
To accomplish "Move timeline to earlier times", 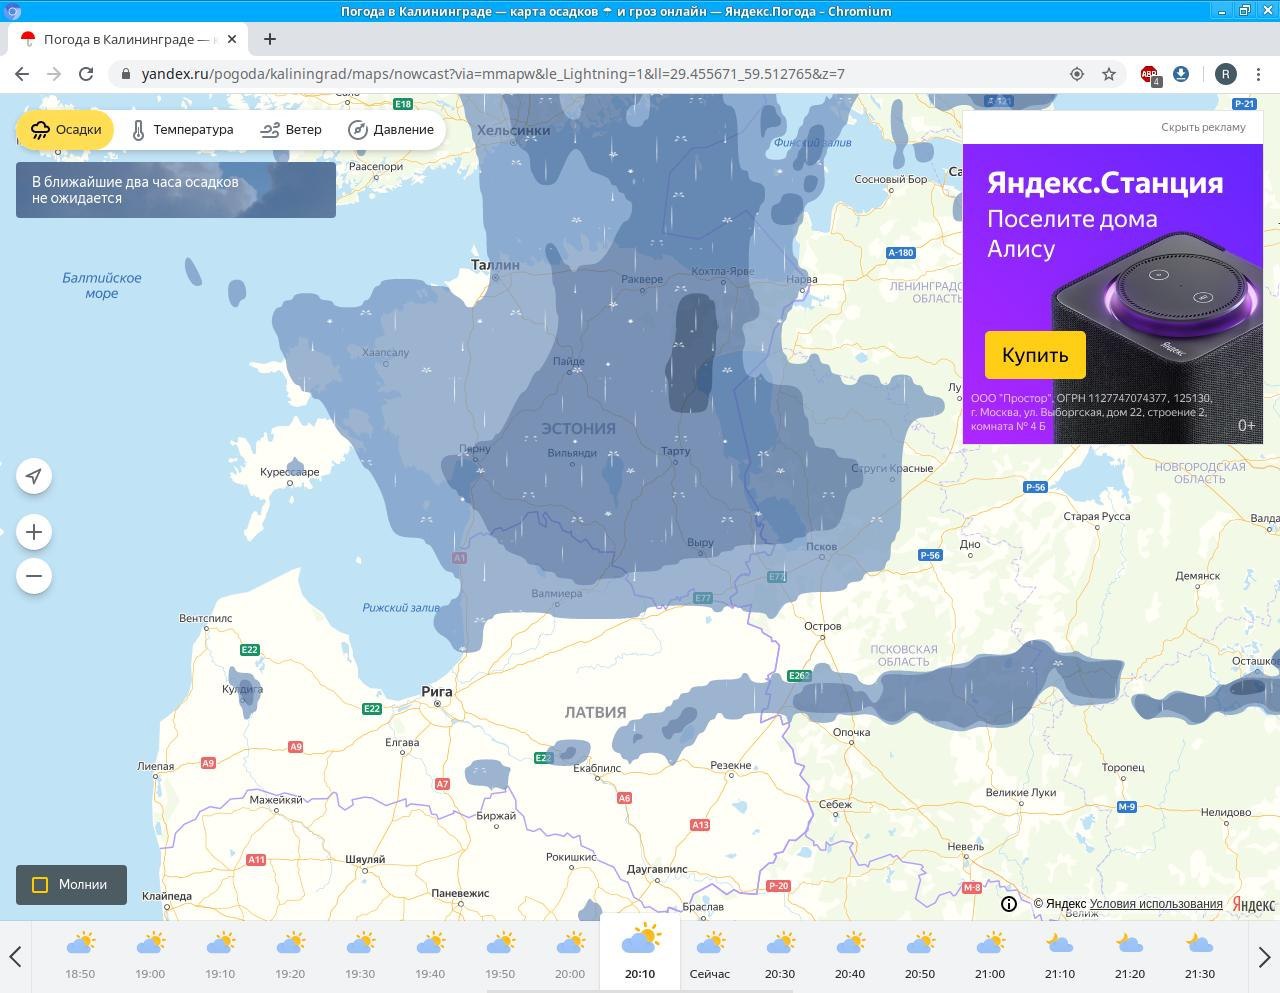I will (x=15, y=957).
